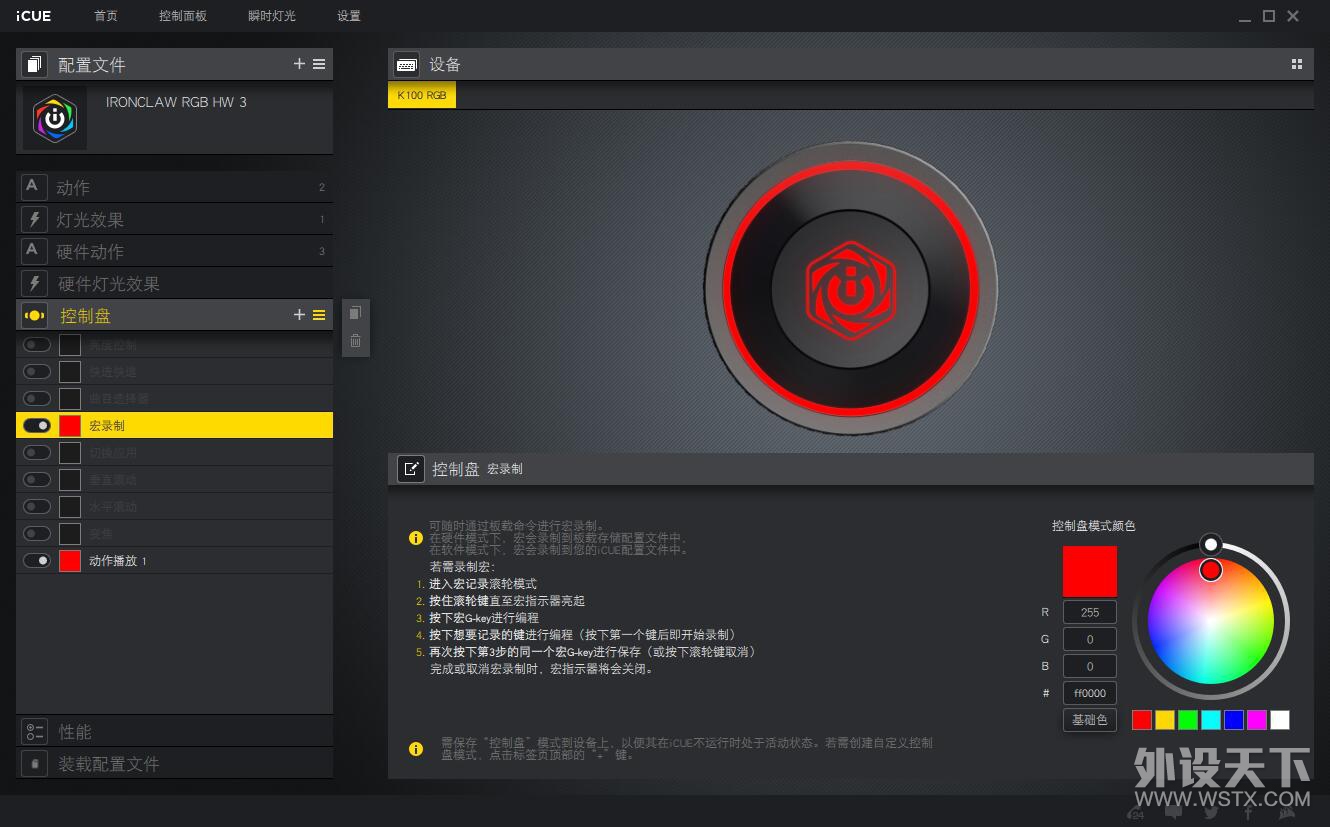This screenshot has height=827, width=1330.
Task: Expand the 装载配置文件 section
Action: (x=175, y=763)
